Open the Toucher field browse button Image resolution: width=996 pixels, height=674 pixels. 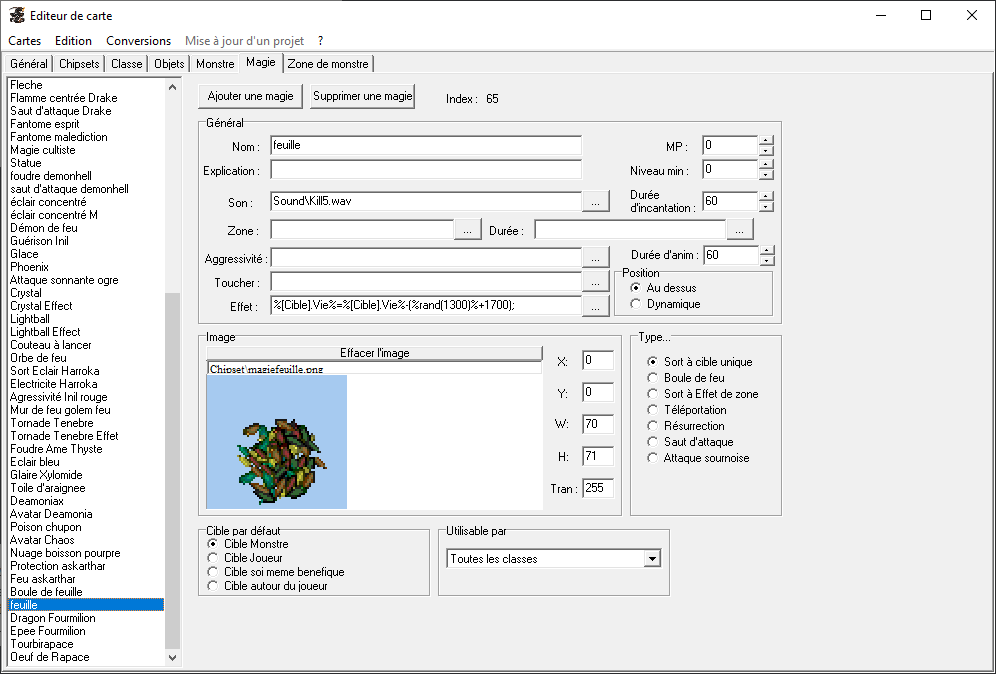tap(595, 283)
